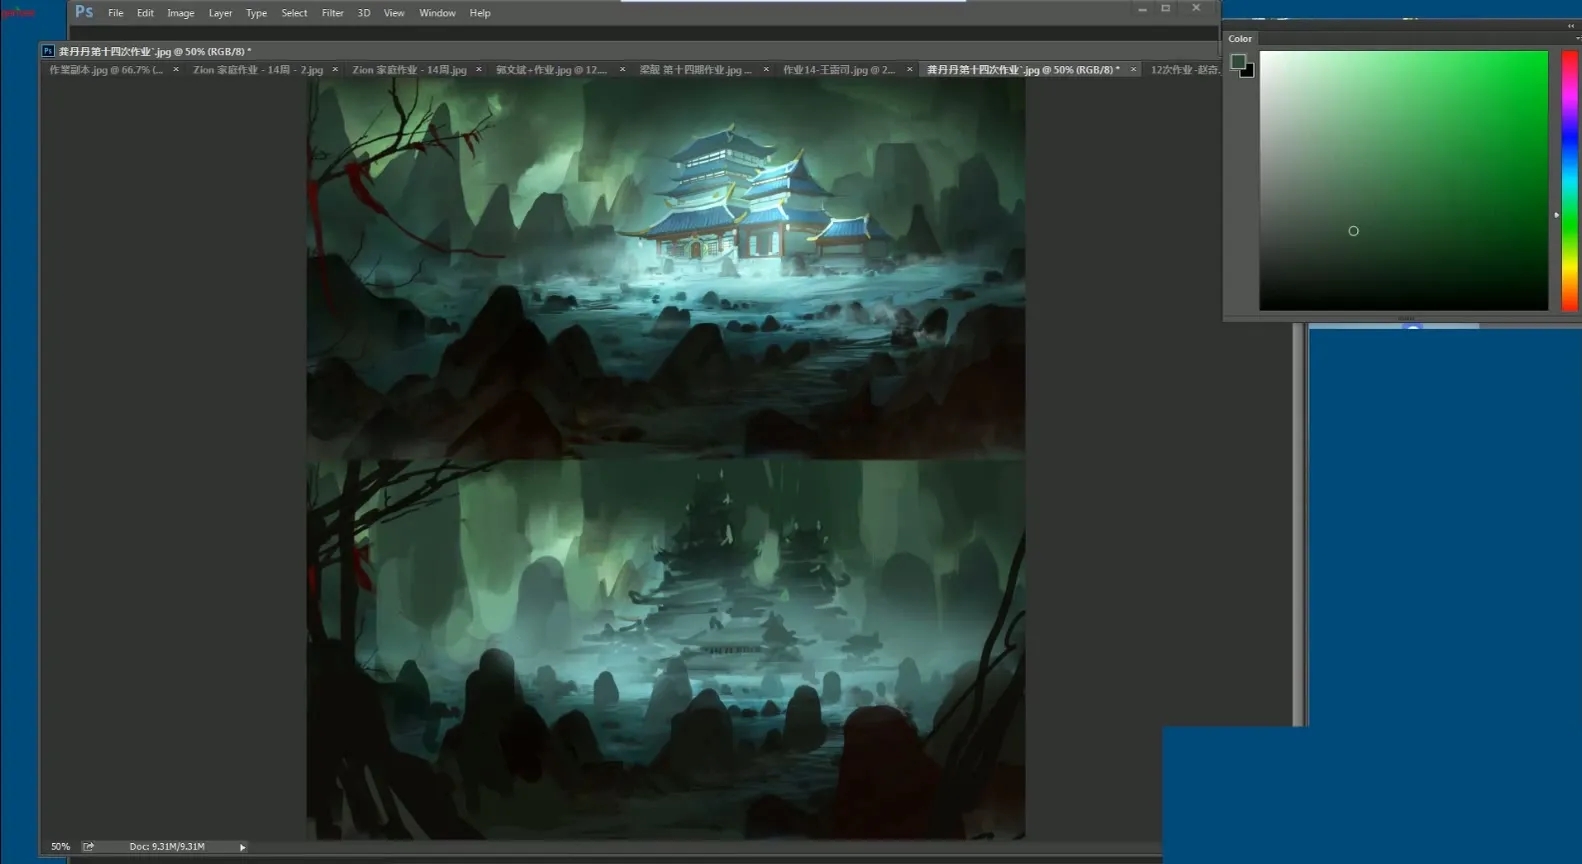
Task: Switch to the 梁靓 第十四期作业.jpg tab
Action: (695, 70)
